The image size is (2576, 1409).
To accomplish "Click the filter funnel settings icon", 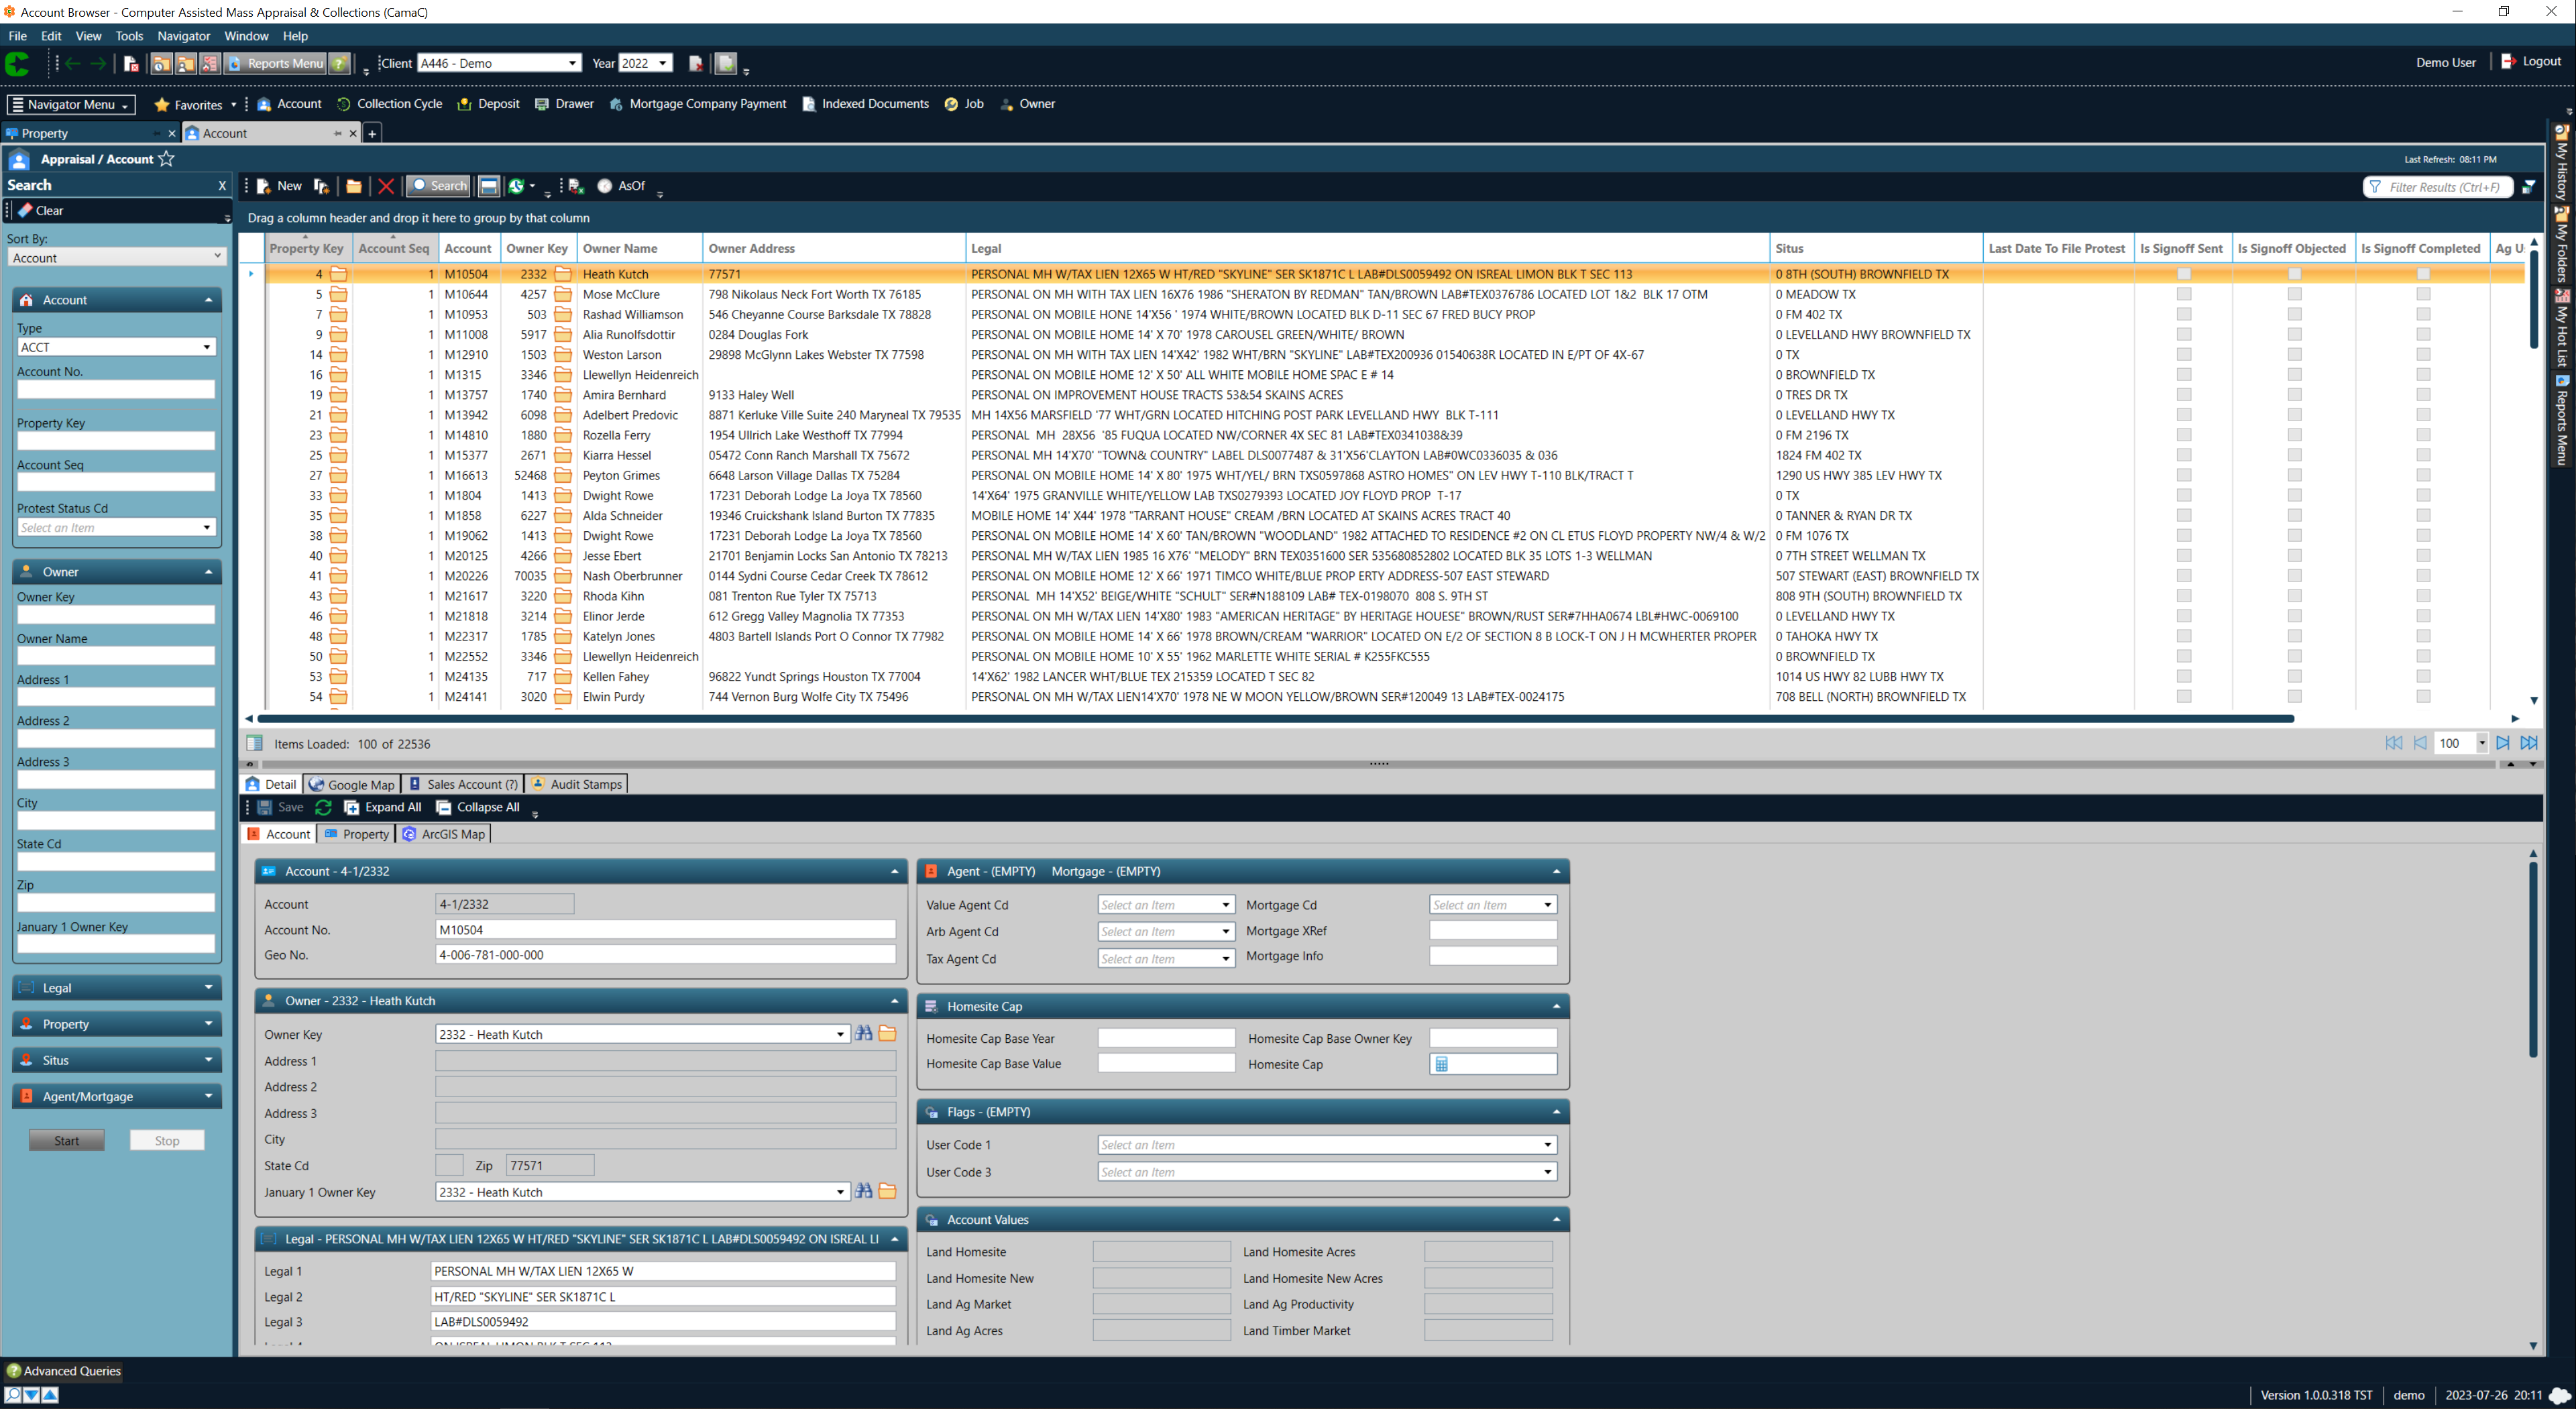I will (2529, 187).
